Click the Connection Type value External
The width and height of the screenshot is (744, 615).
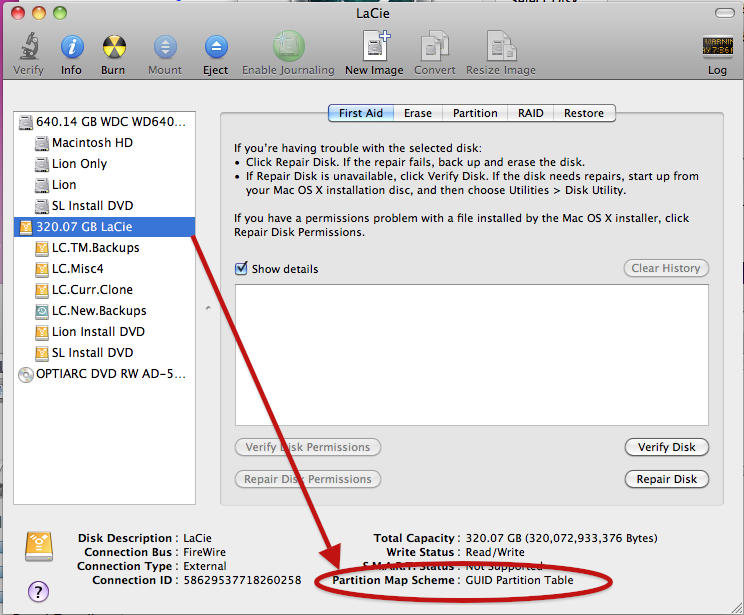pyautogui.click(x=205, y=566)
